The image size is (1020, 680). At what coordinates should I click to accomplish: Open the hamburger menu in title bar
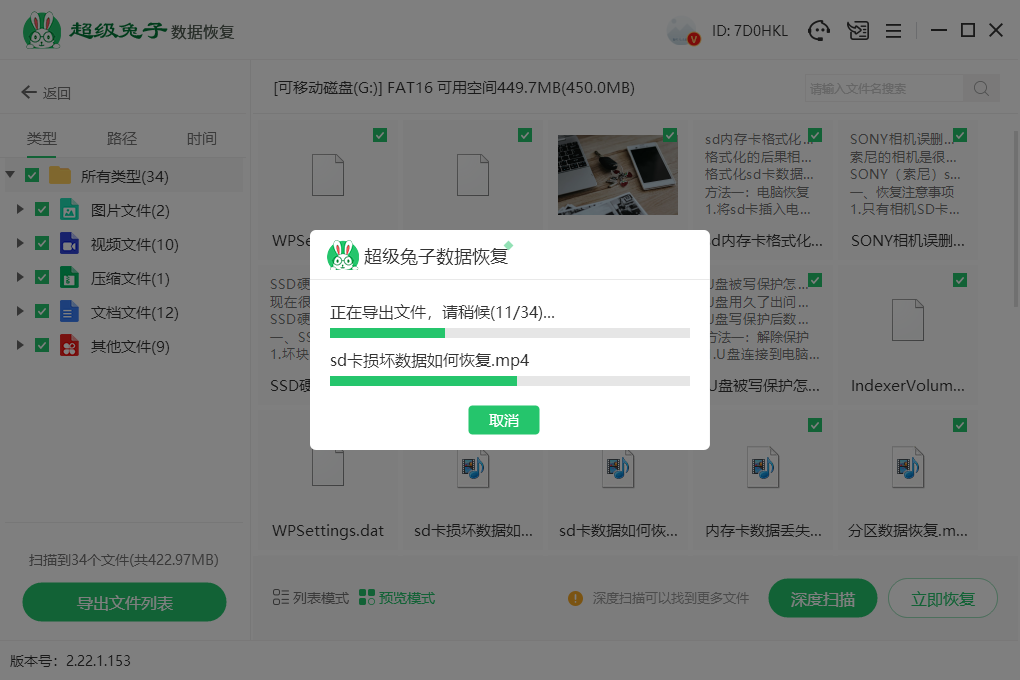894,31
